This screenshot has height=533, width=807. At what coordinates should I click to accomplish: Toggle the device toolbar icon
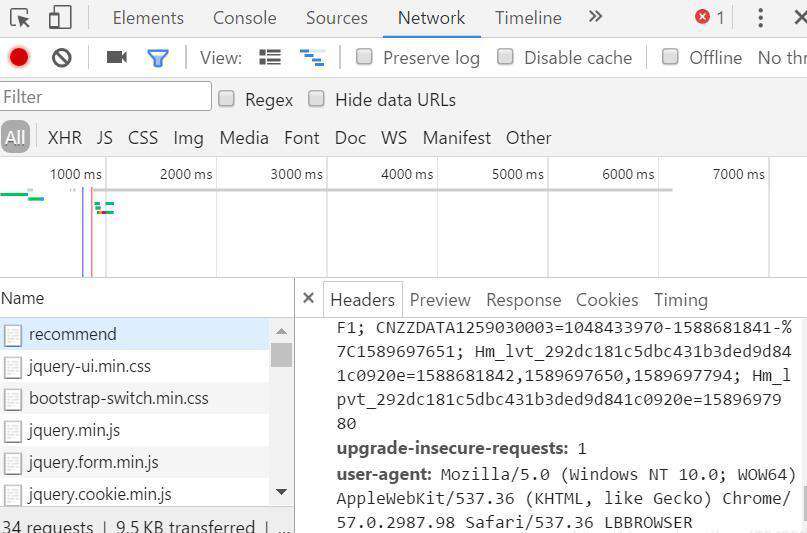tap(60, 17)
